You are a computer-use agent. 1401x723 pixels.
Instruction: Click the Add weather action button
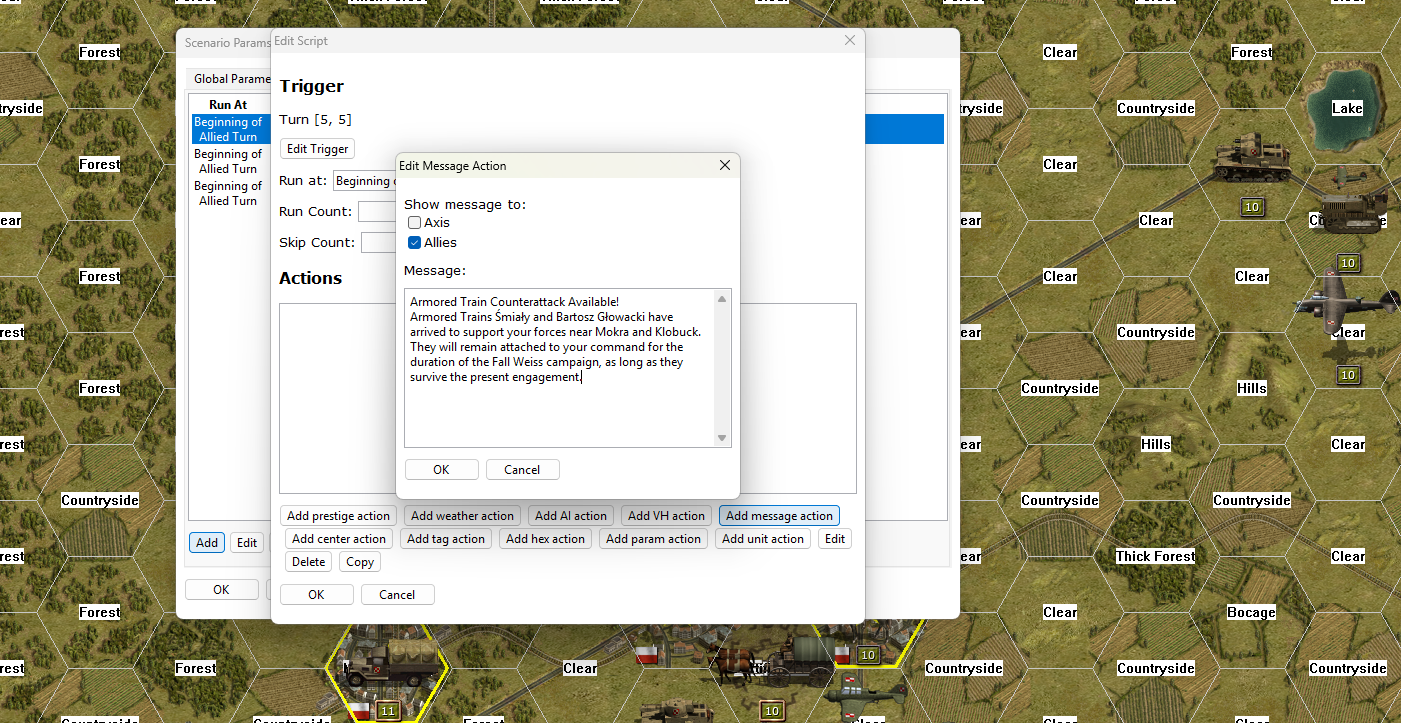(462, 516)
